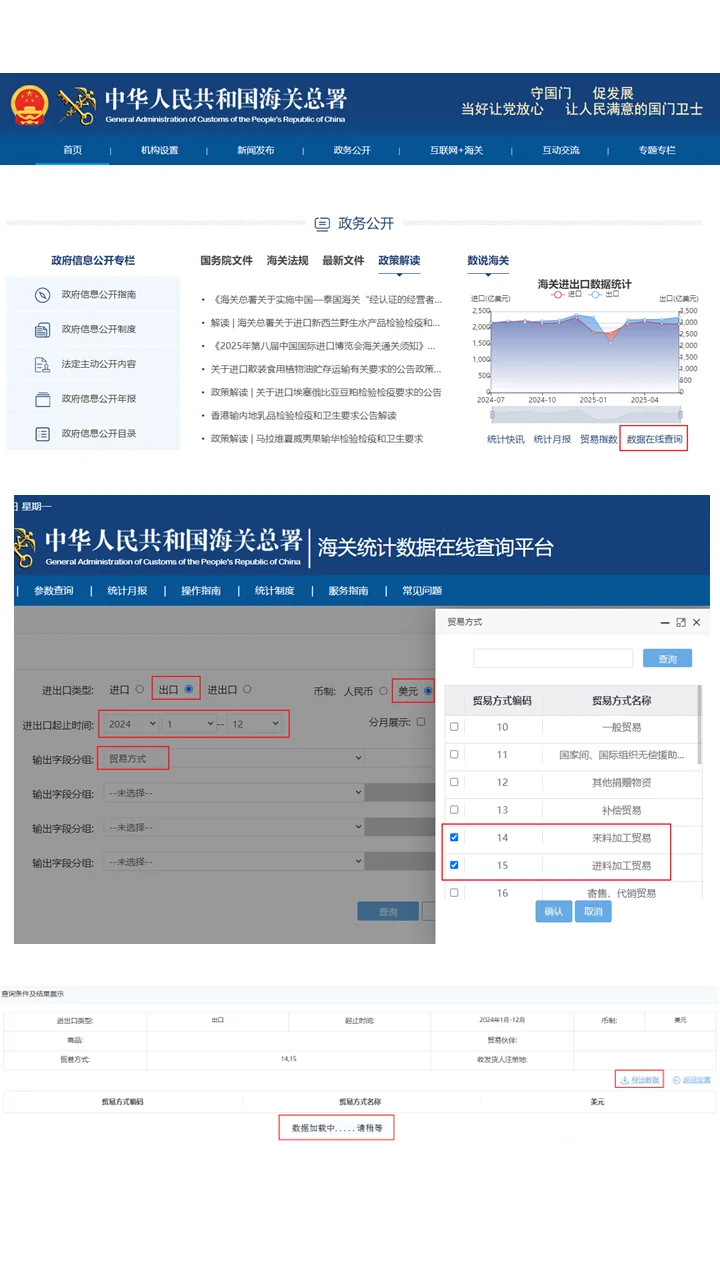The height and width of the screenshot is (1280, 720).
Task: Open the second 输出字段分组 dropdown
Action: [x=234, y=794]
